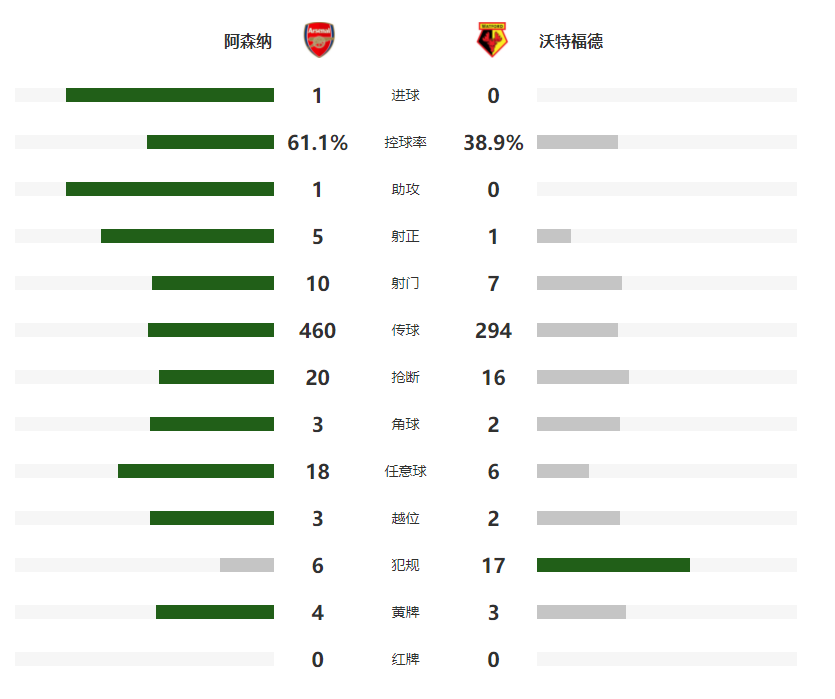This screenshot has width=835, height=699.
Task: Click Arsenal's green 进球 bar
Action: pyautogui.click(x=170, y=95)
